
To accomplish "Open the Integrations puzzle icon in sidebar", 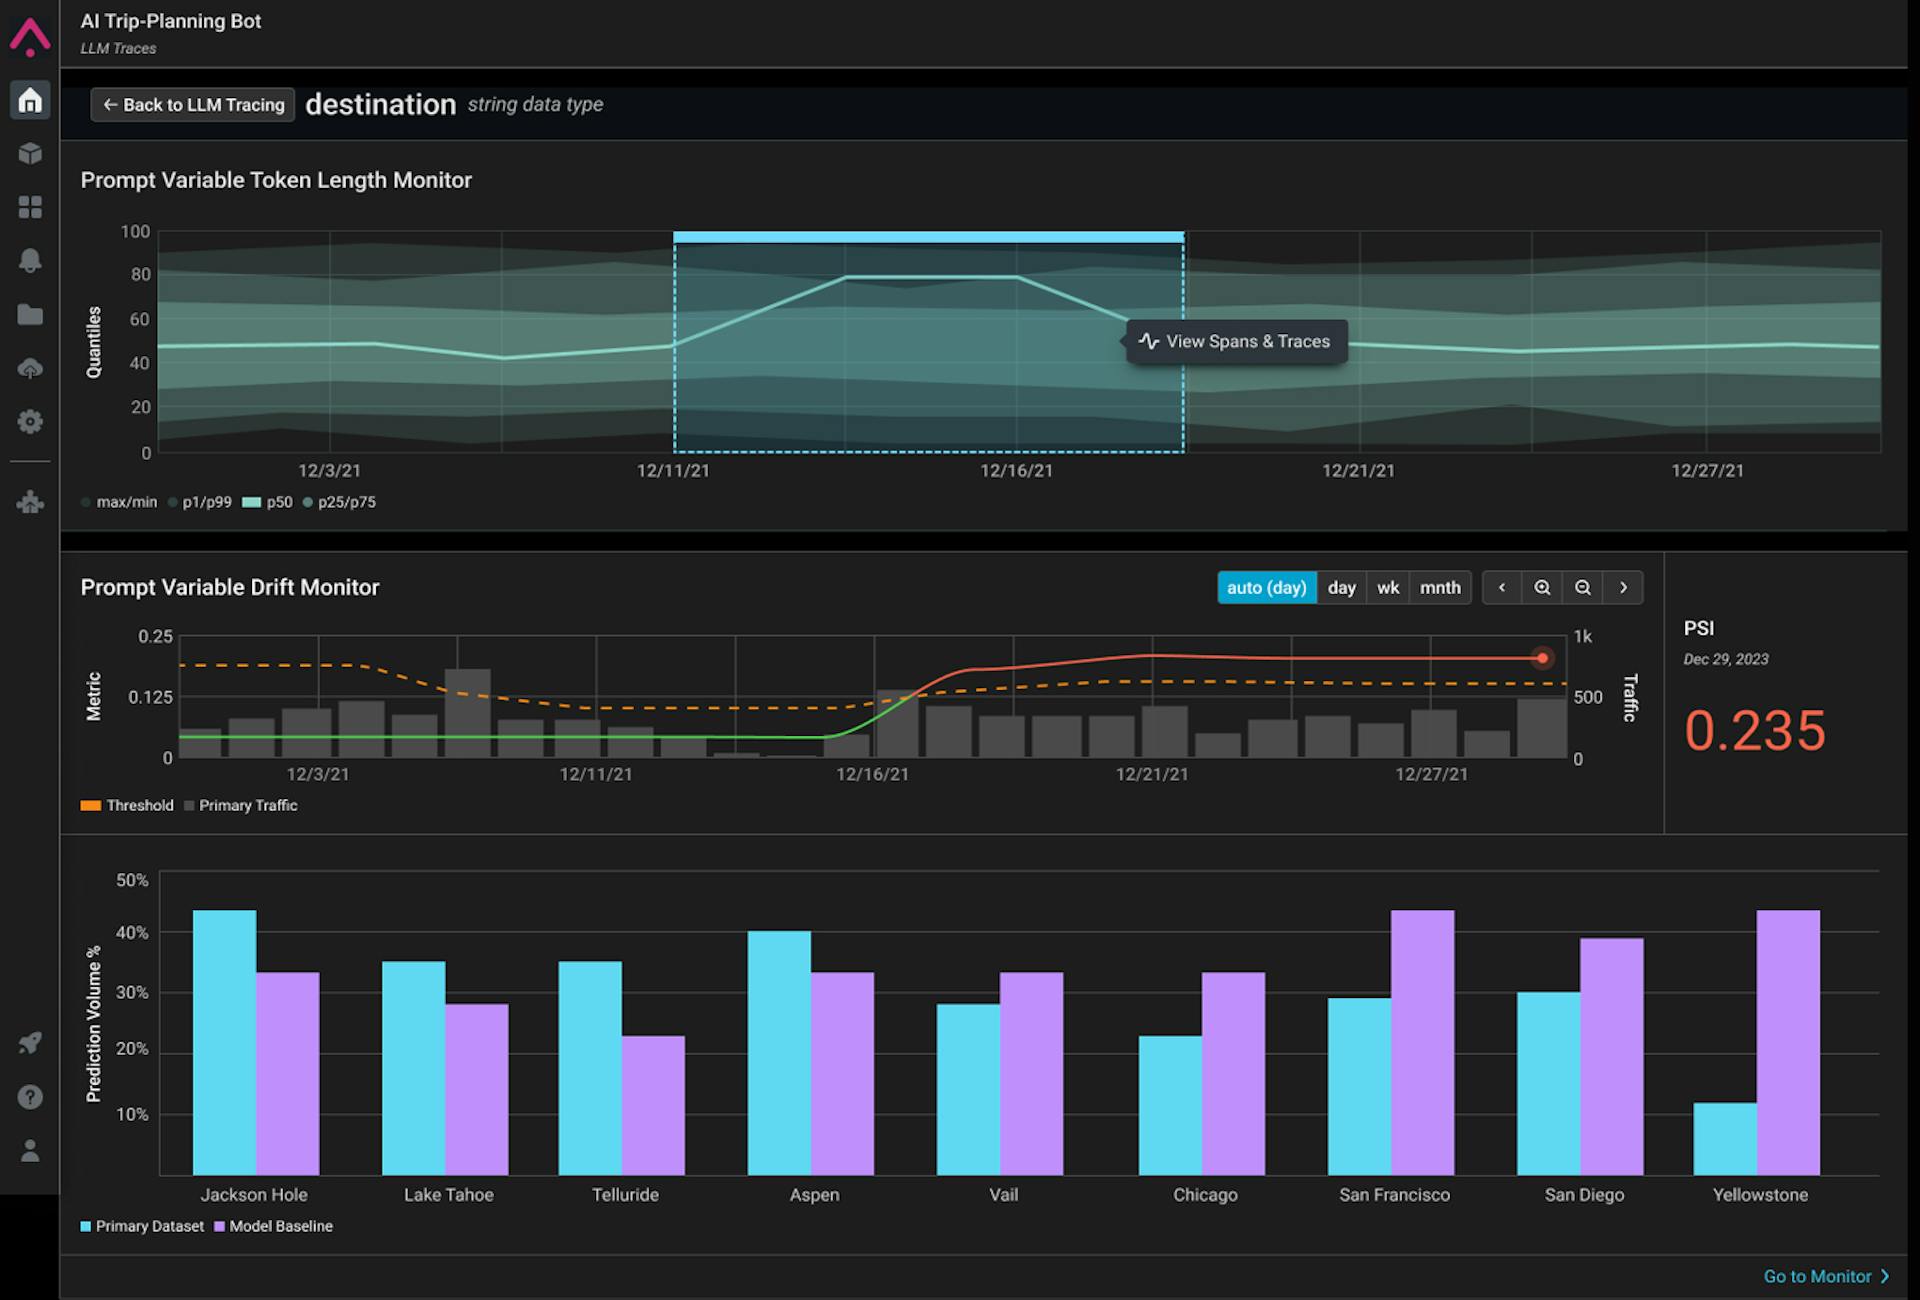I will click(30, 503).
